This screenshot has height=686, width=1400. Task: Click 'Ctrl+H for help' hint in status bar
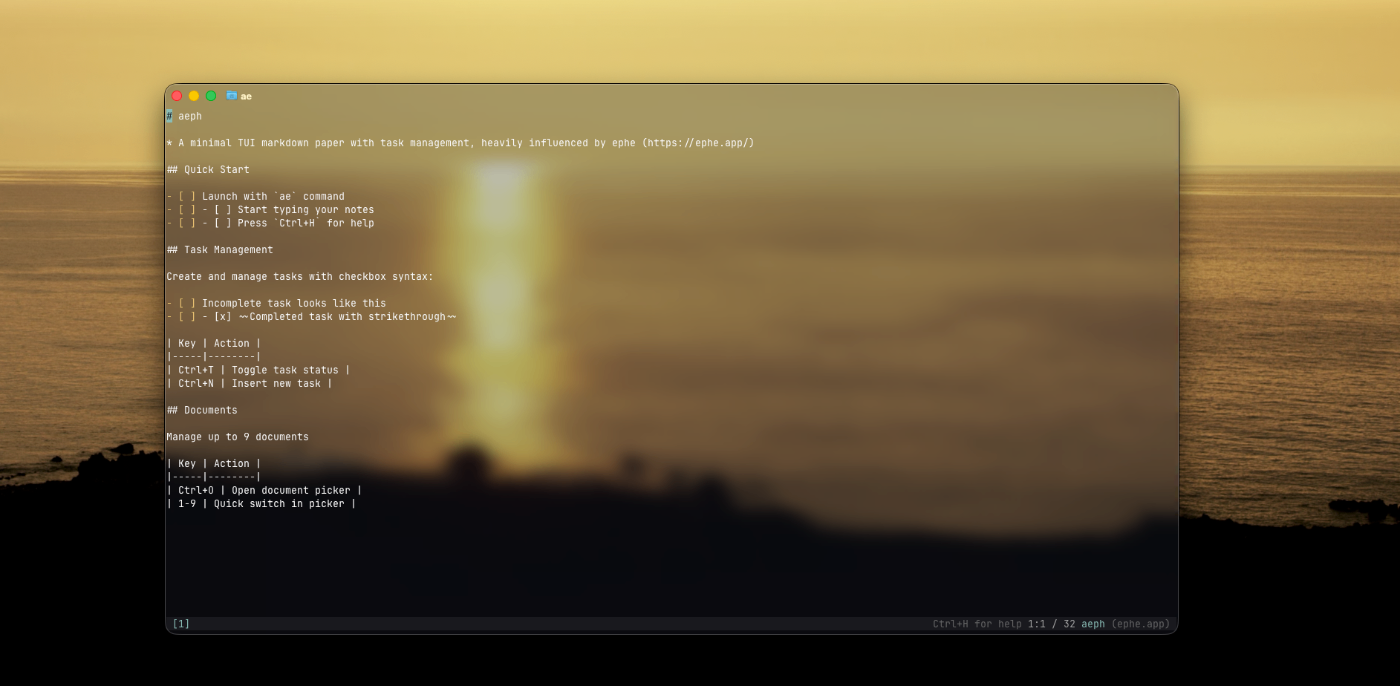(977, 624)
